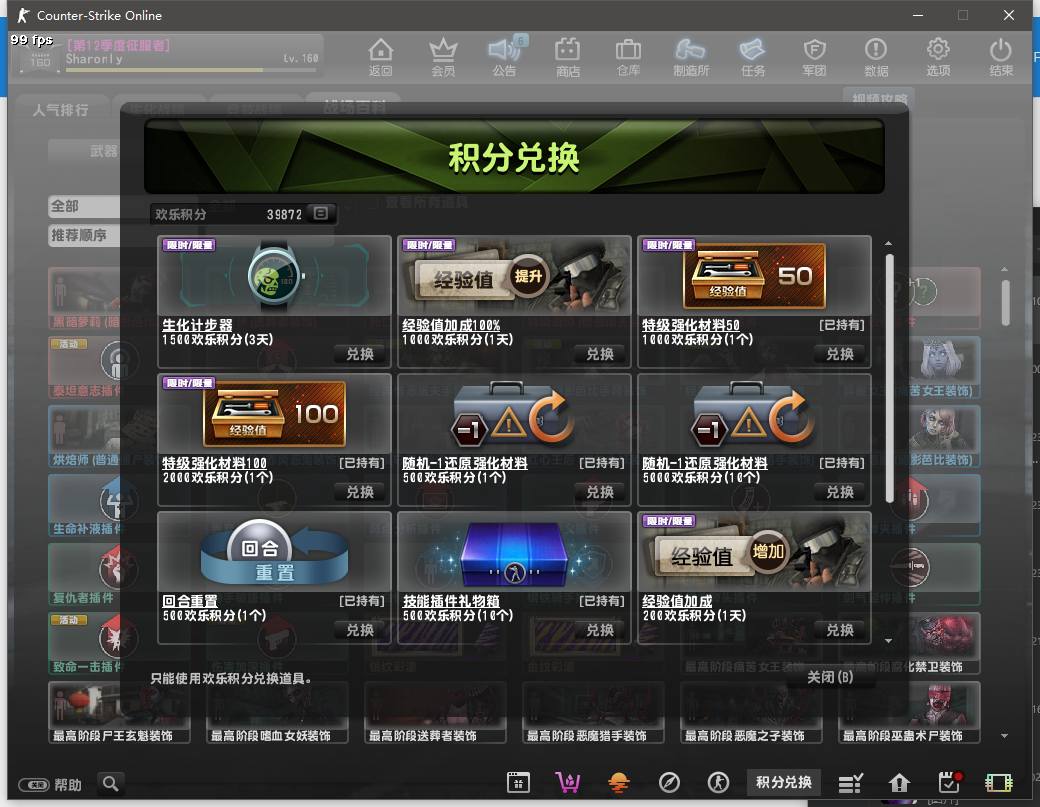Click the compass icon in bottom bar
This screenshot has width=1040, height=807.
click(x=669, y=782)
